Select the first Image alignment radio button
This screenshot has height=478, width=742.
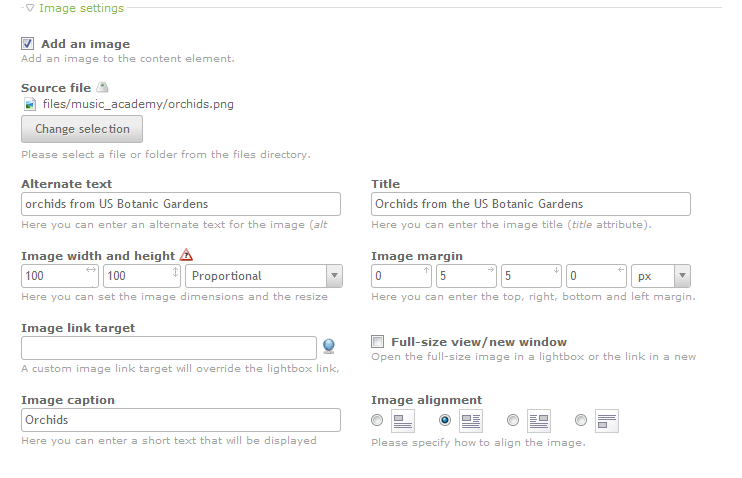click(377, 420)
